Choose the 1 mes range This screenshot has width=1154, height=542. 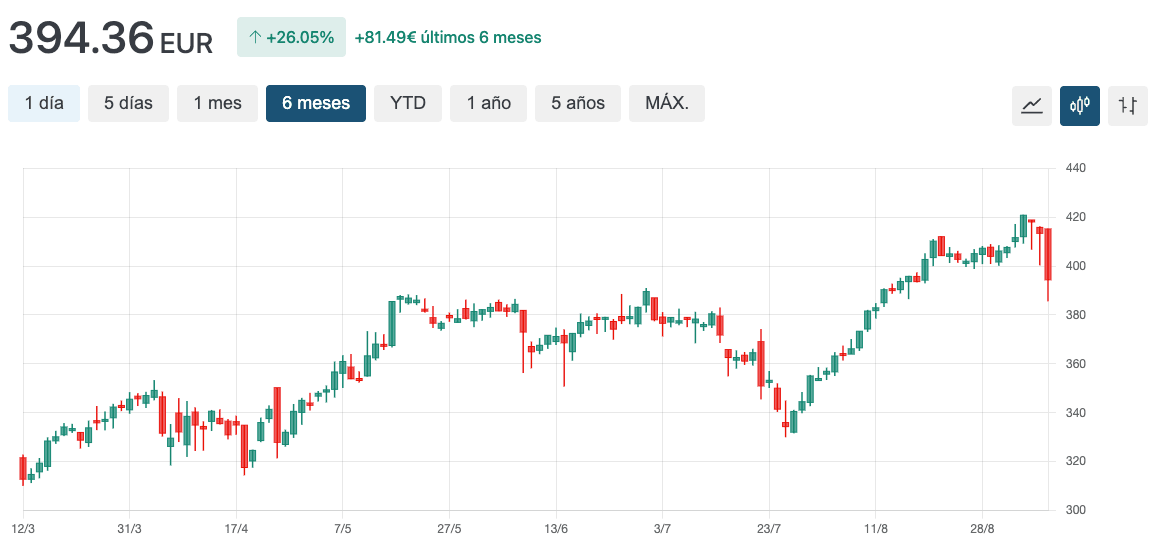[x=217, y=103]
